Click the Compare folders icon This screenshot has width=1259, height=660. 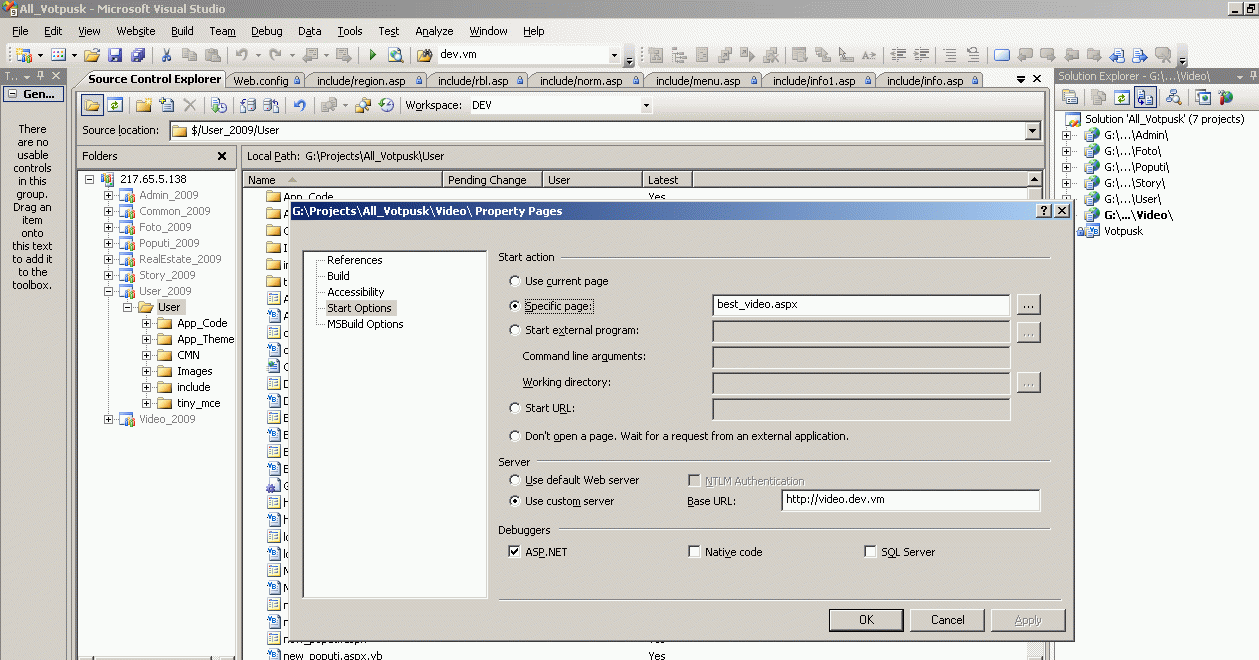click(x=363, y=105)
